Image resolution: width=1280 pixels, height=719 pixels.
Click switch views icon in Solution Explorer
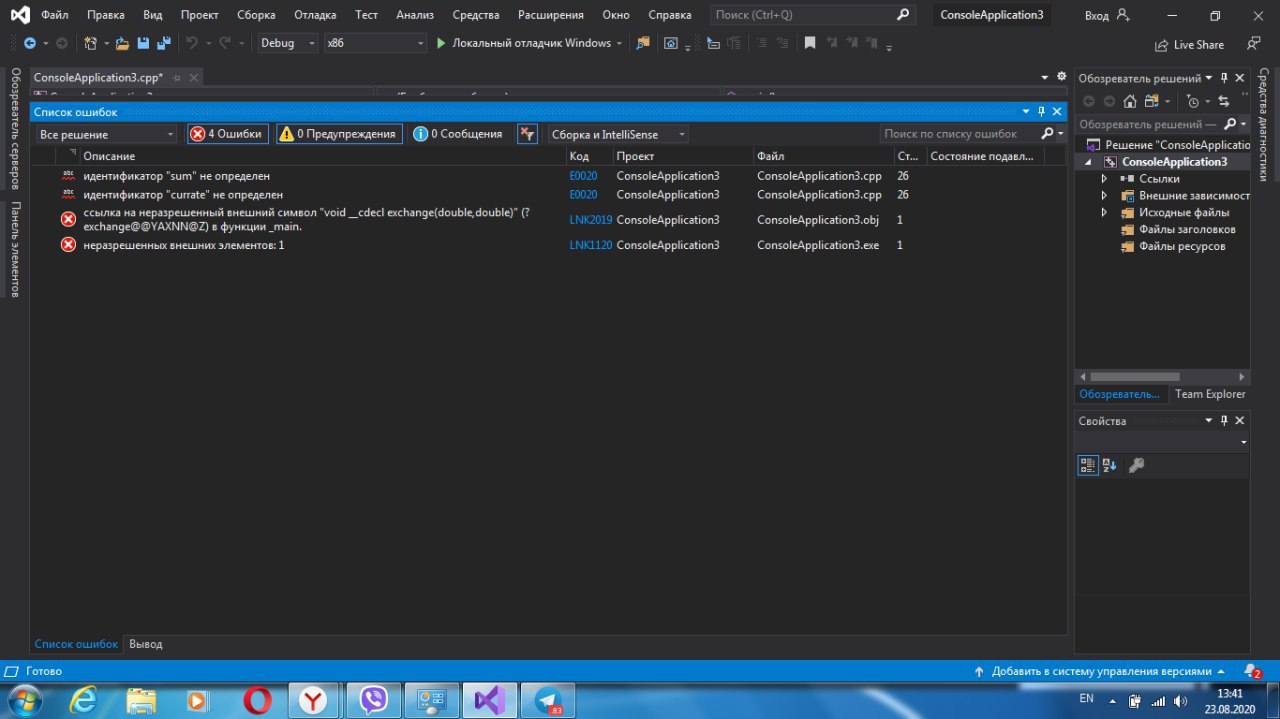1151,101
